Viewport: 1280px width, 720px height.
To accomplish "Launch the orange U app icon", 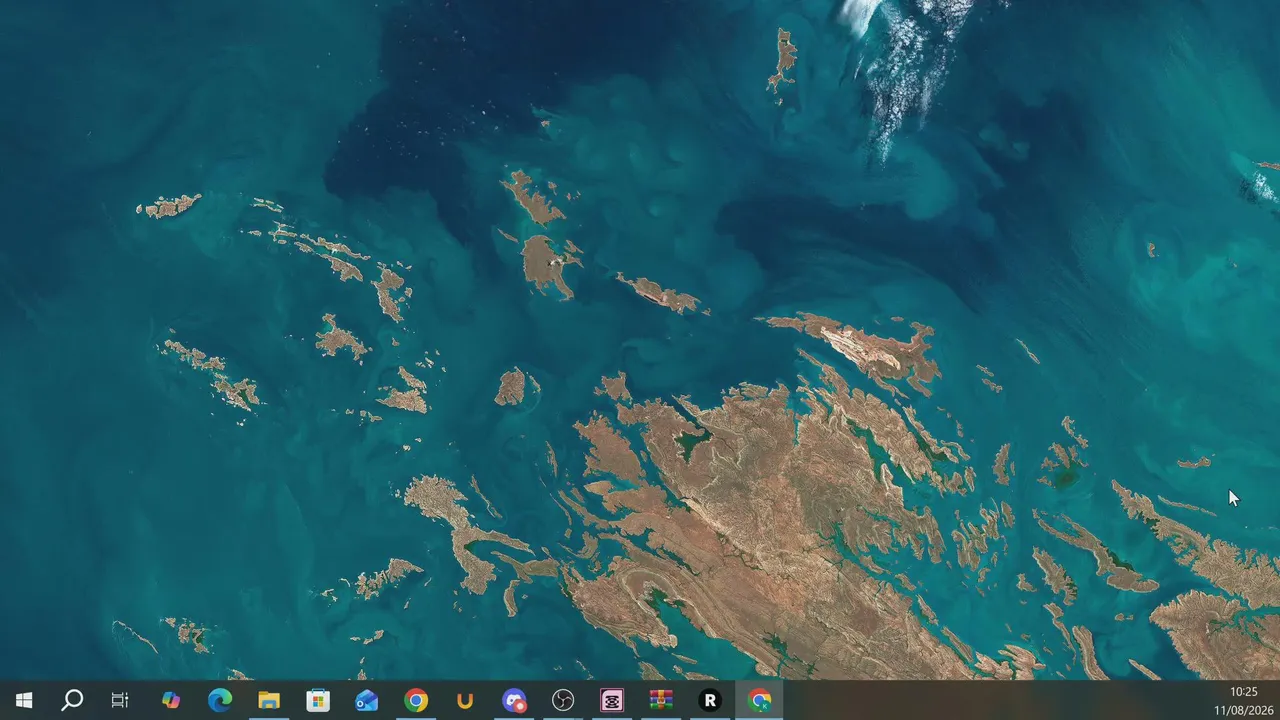I will coord(465,701).
